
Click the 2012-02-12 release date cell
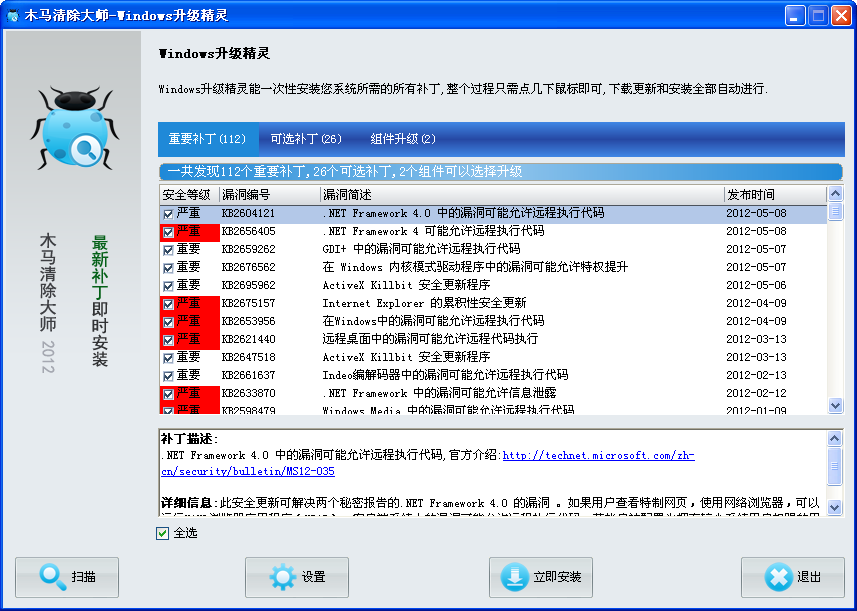756,394
